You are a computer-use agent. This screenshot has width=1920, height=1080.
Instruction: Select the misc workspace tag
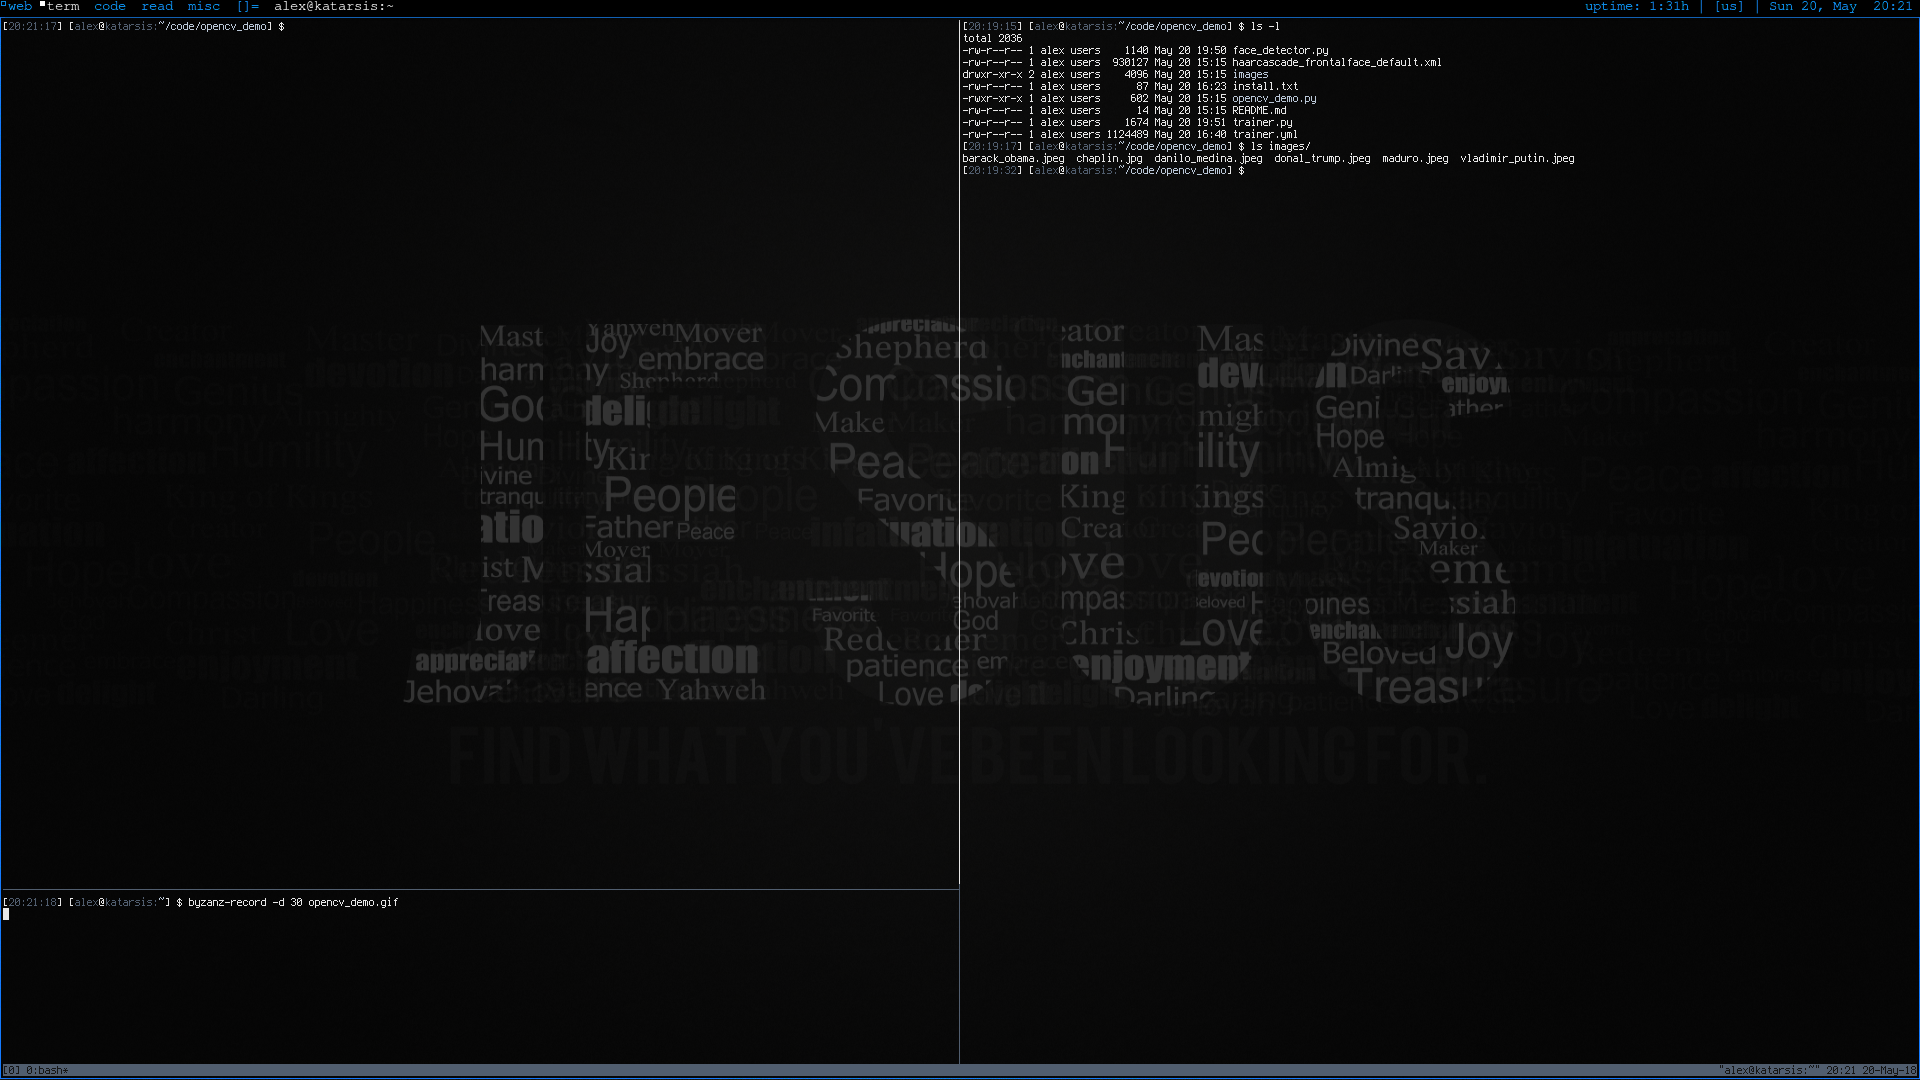(204, 6)
